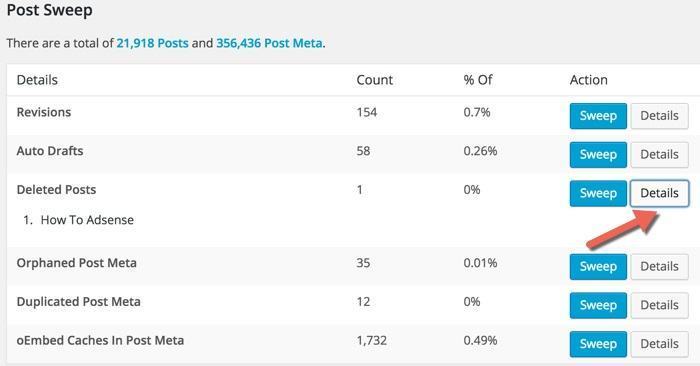
Task: Click the Count column header
Action: (375, 80)
